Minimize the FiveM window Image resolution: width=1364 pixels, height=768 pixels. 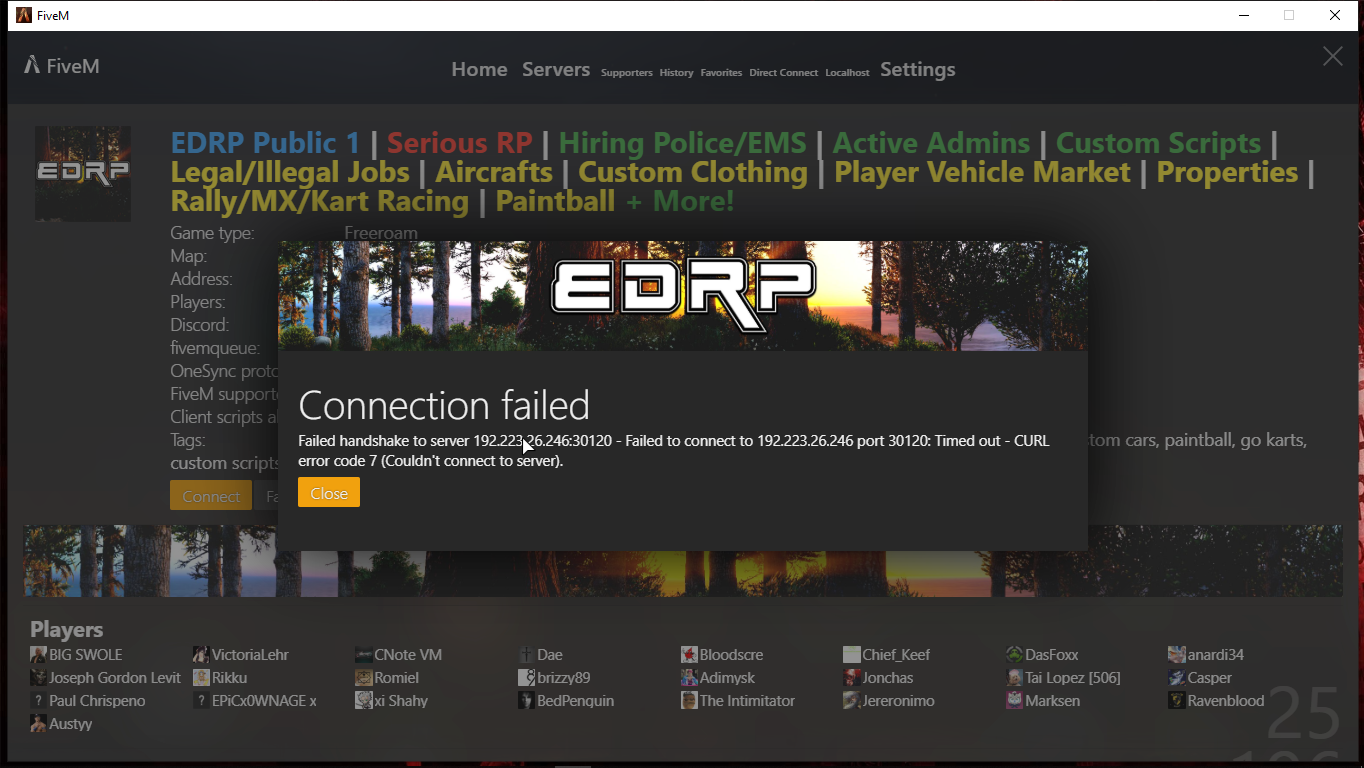(1244, 15)
